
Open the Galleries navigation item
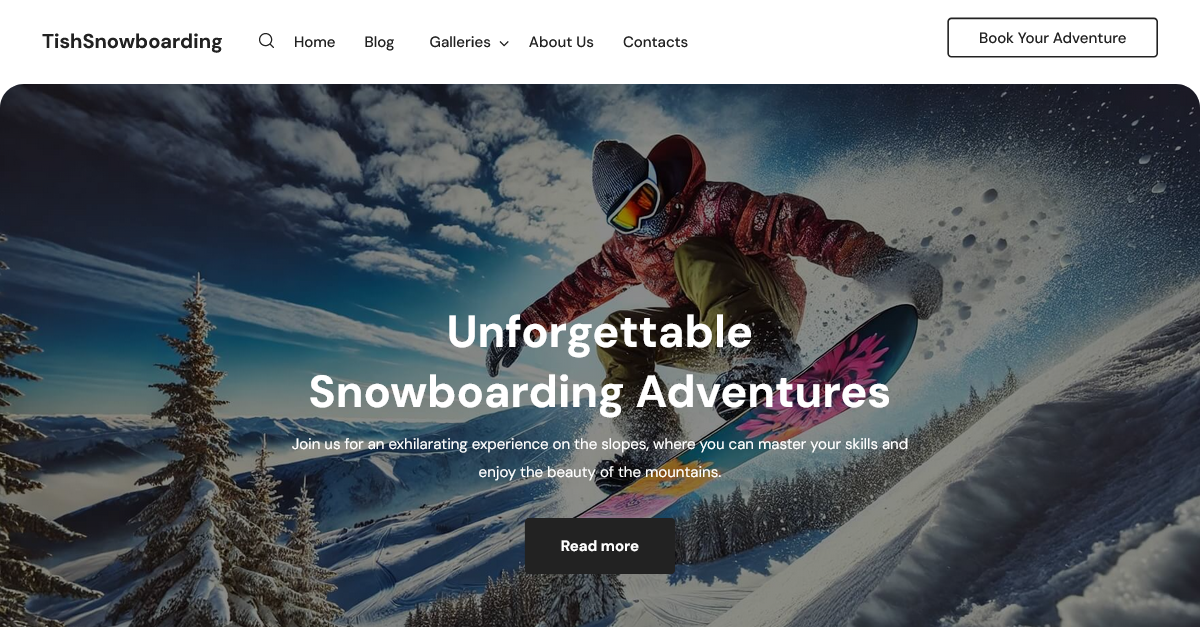pos(460,42)
